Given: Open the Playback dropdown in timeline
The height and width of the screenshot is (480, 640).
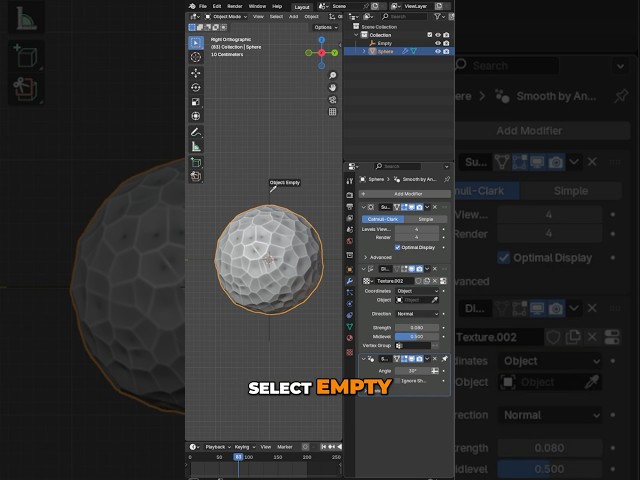Looking at the screenshot, I should (x=218, y=447).
